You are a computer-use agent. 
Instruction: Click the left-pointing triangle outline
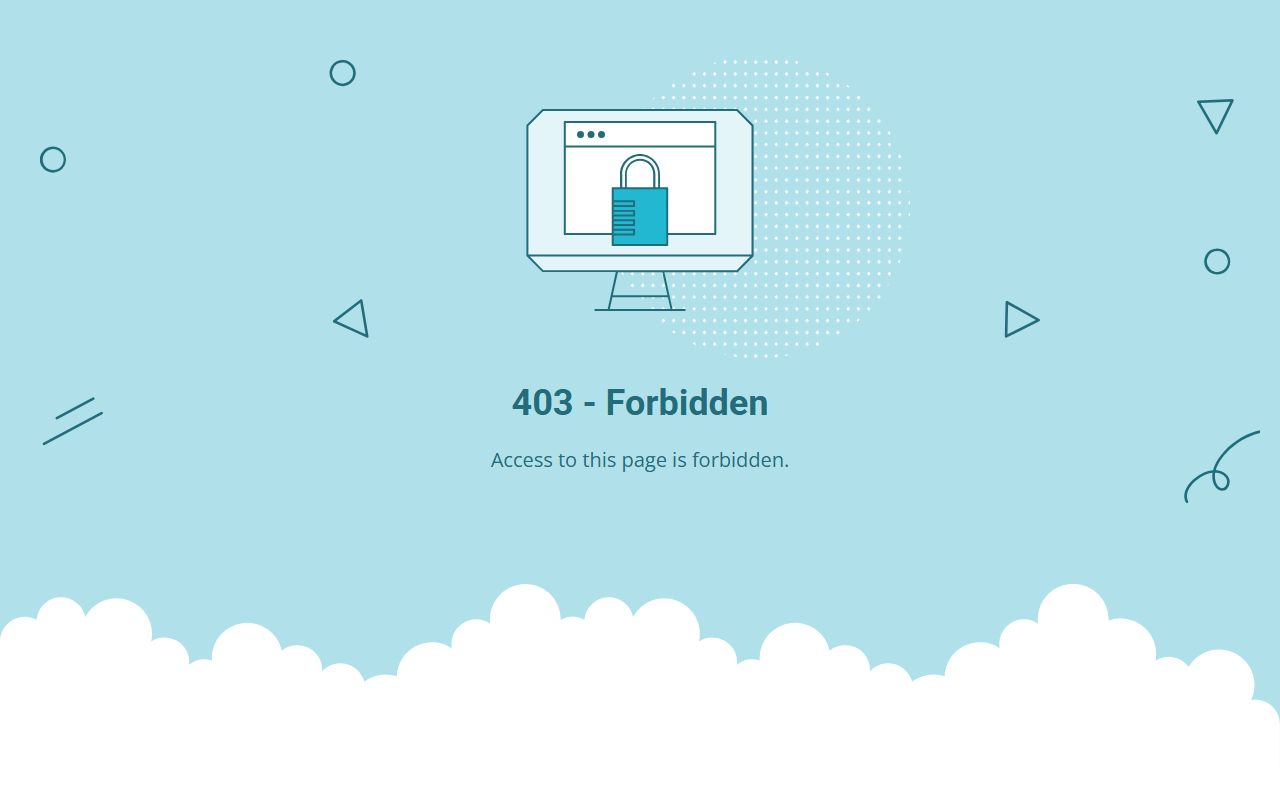tap(351, 319)
